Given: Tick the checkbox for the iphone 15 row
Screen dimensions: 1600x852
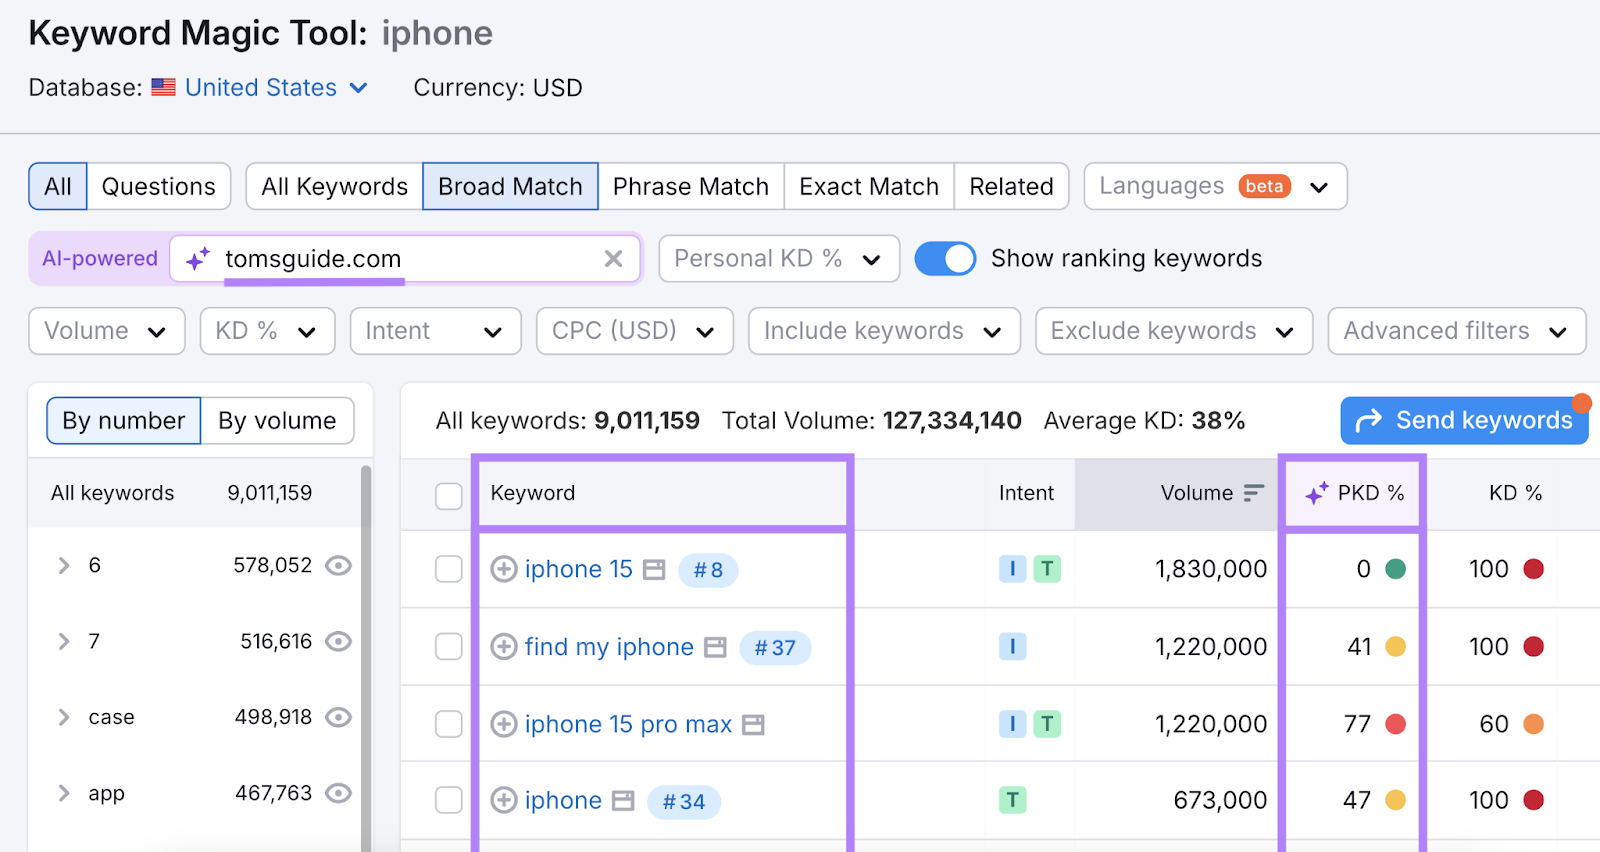Looking at the screenshot, I should (x=449, y=569).
